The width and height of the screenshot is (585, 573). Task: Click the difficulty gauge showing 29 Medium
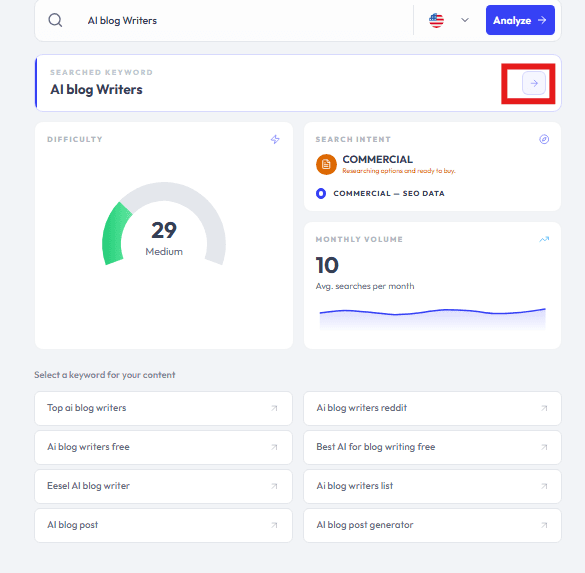(x=164, y=224)
